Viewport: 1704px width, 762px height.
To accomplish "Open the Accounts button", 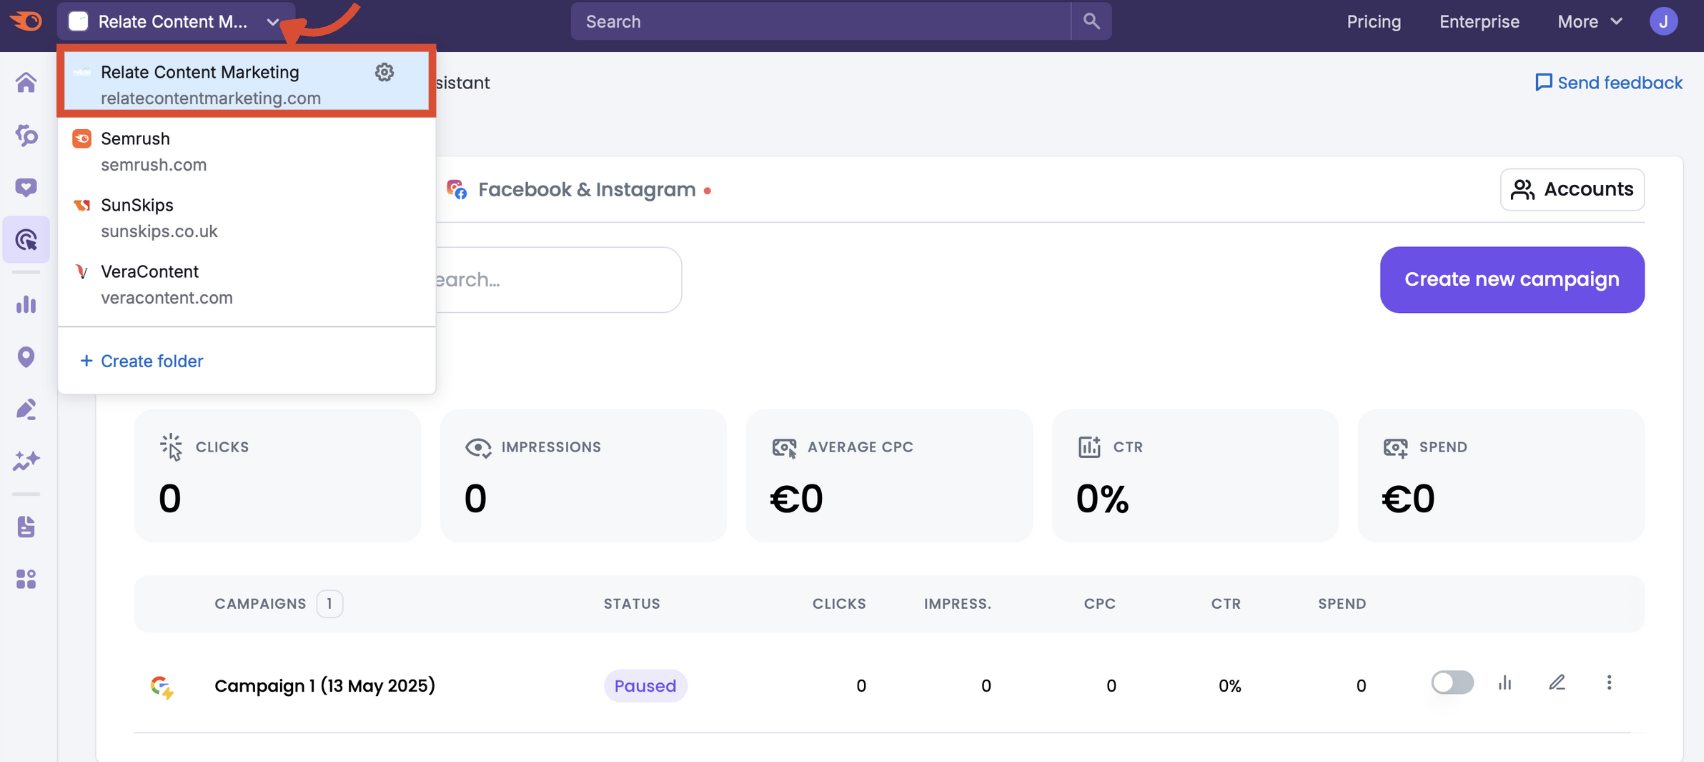I will 1572,189.
